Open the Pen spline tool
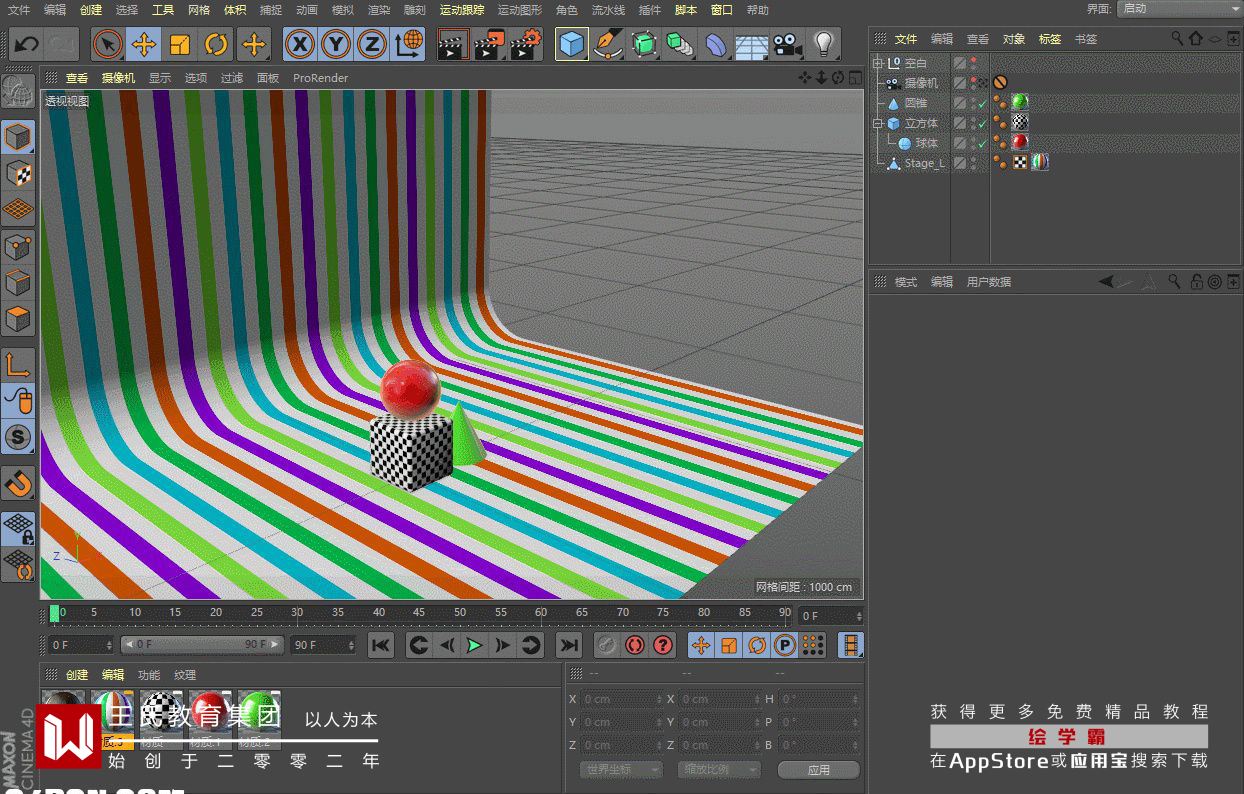 pyautogui.click(x=607, y=45)
